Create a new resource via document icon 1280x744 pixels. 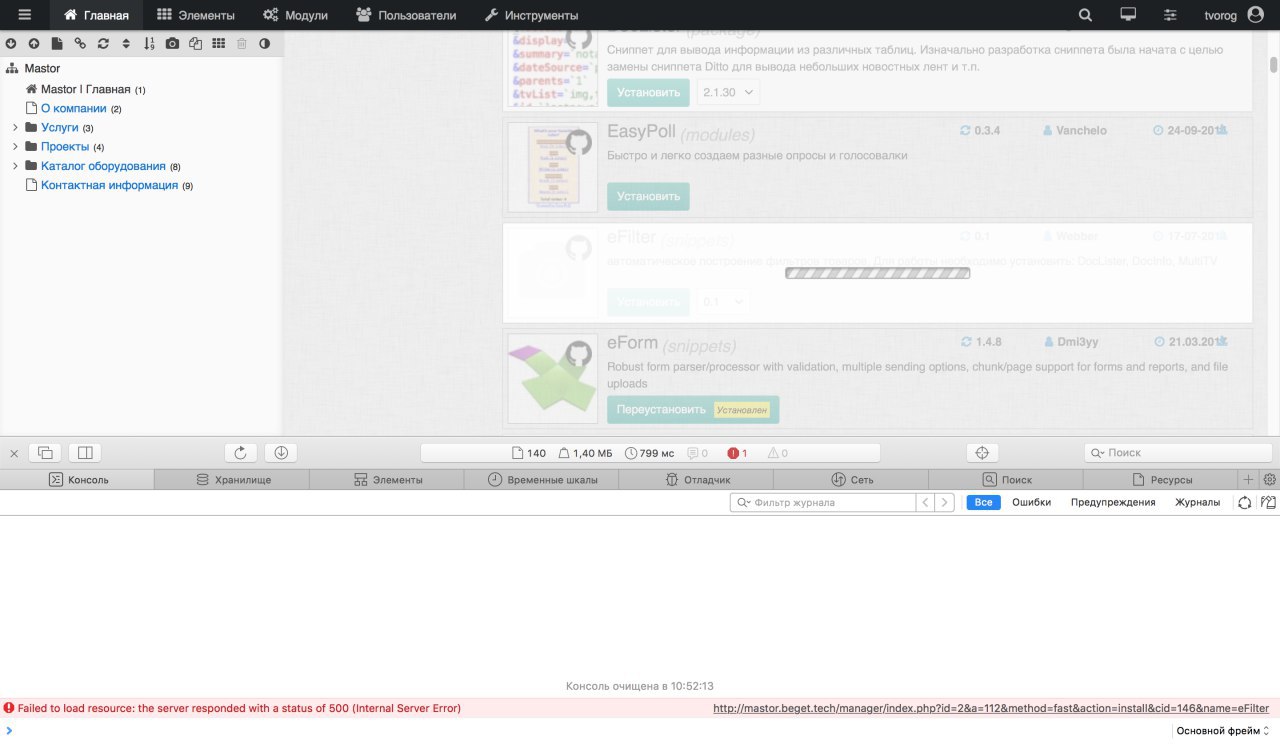tap(57, 44)
